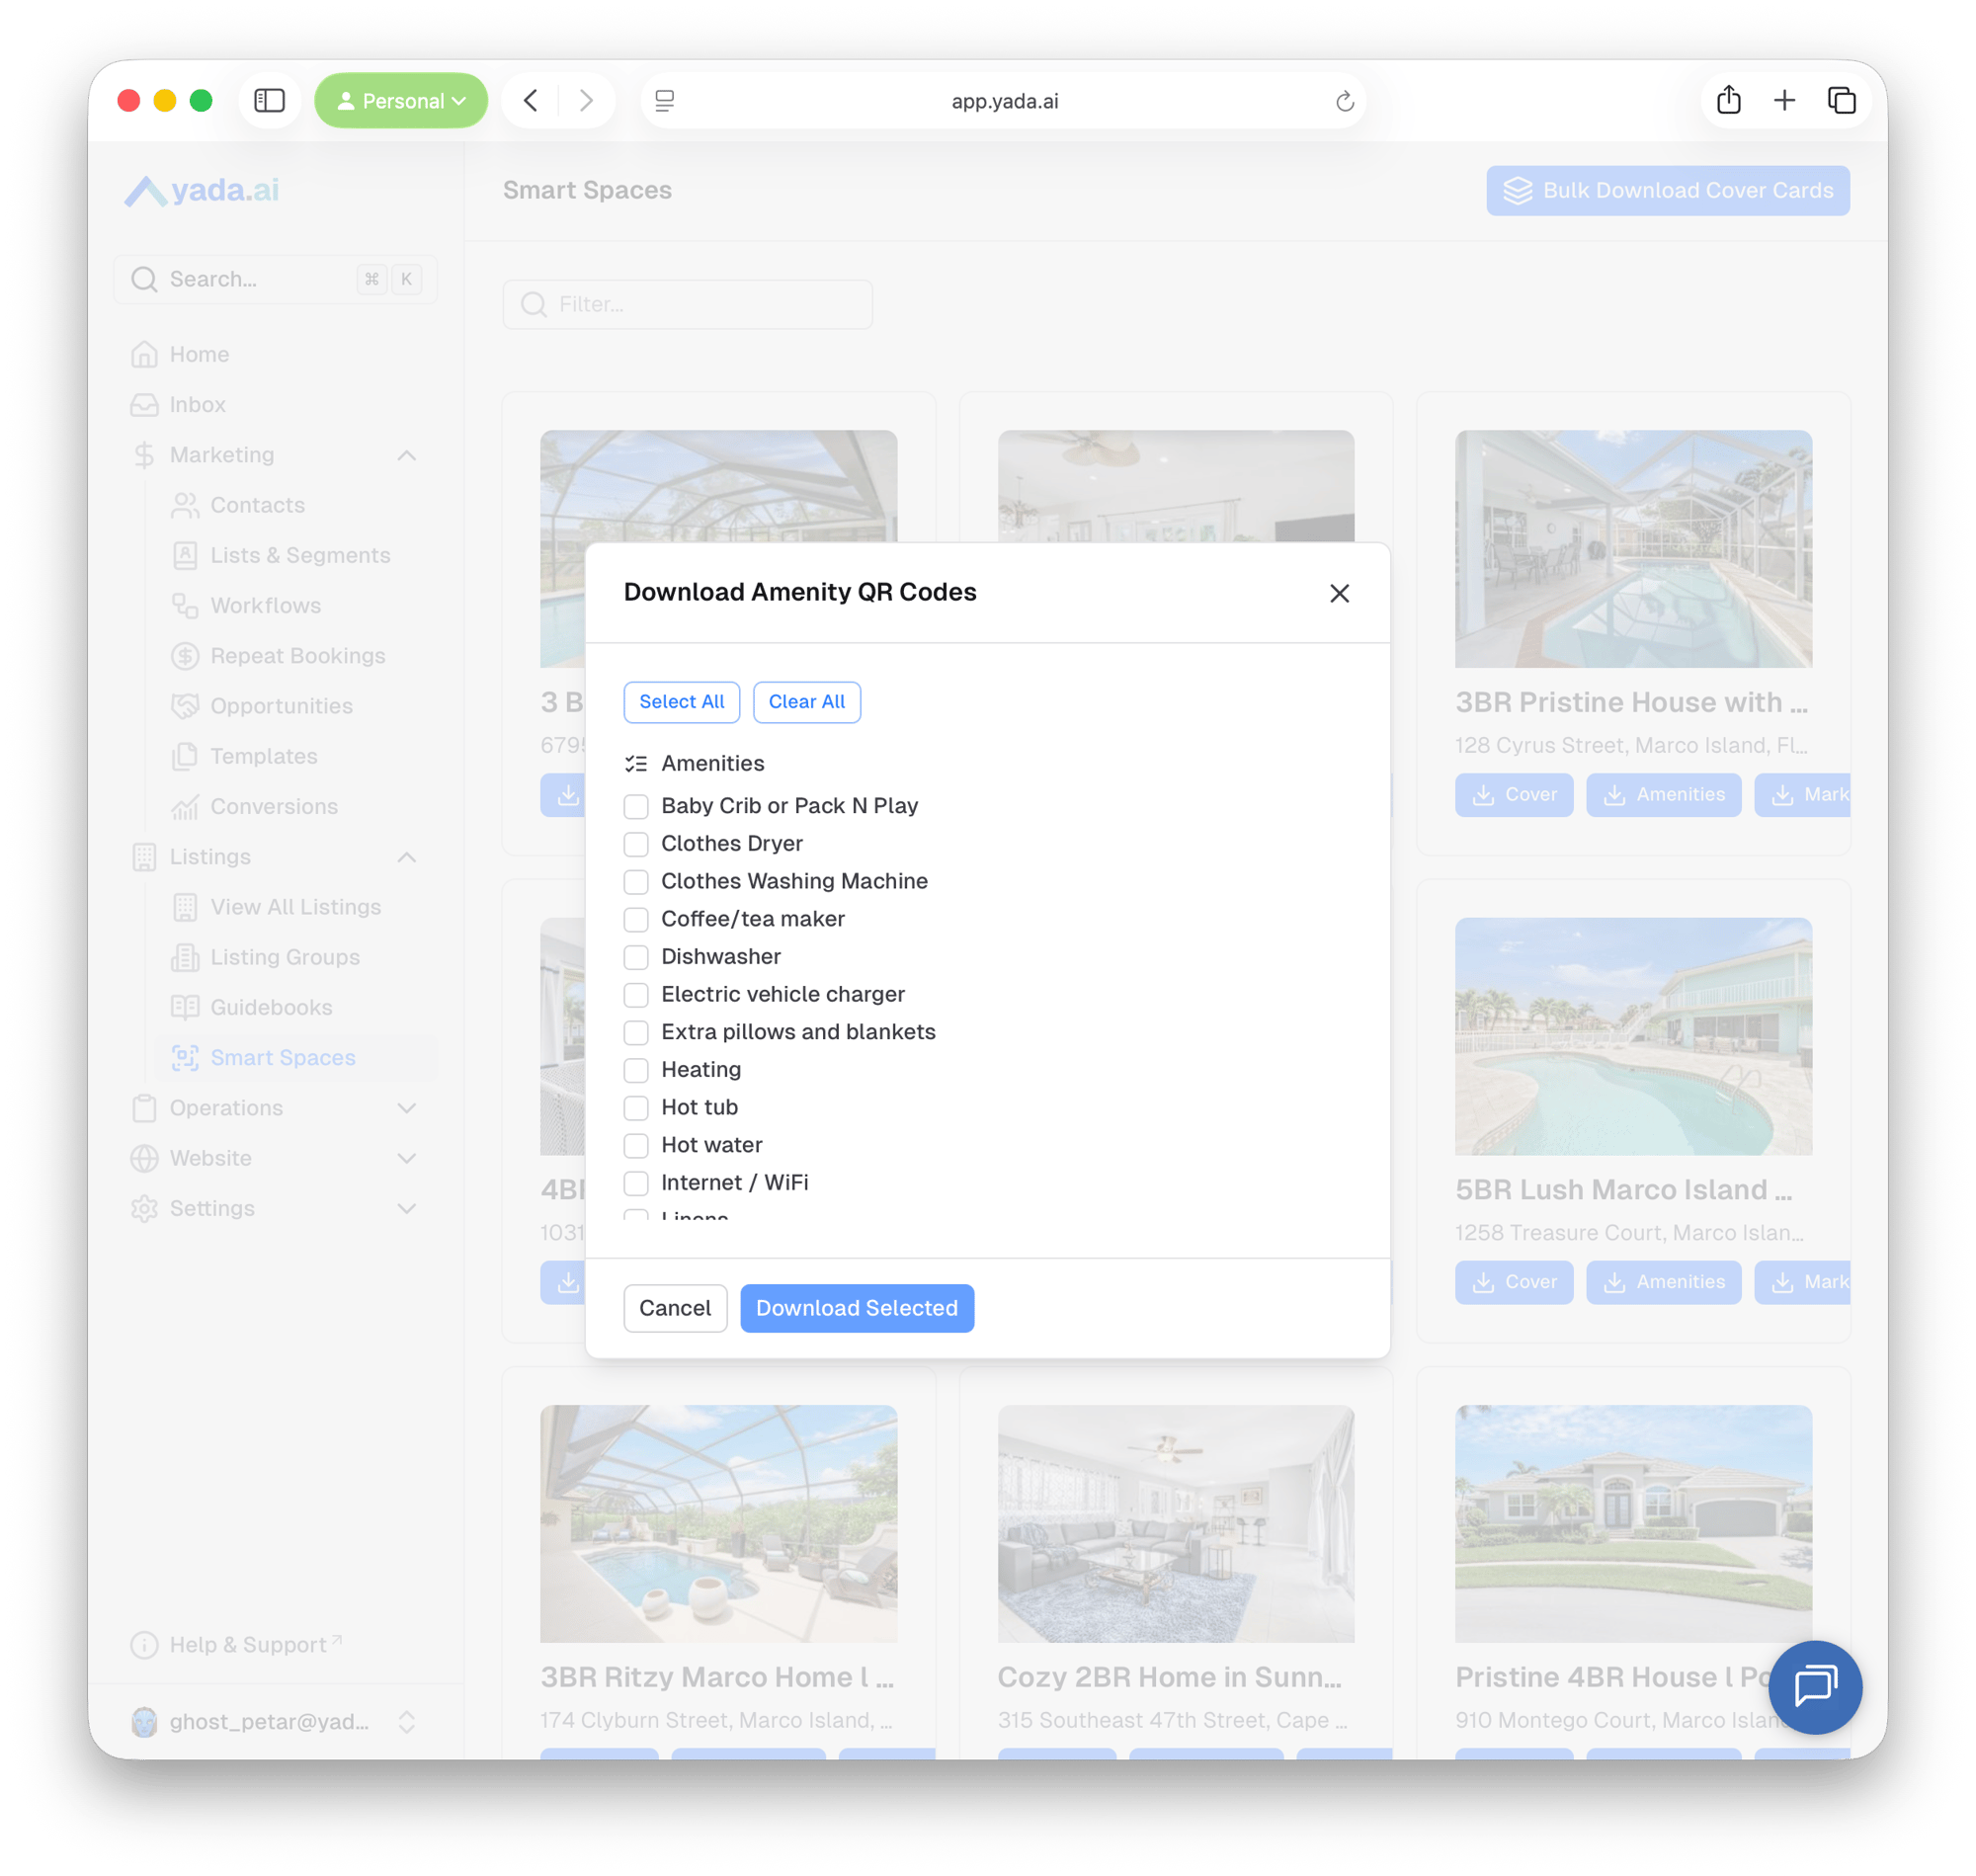Image resolution: width=1976 pixels, height=1876 pixels.
Task: Click the Safari share icon
Action: (x=1728, y=101)
